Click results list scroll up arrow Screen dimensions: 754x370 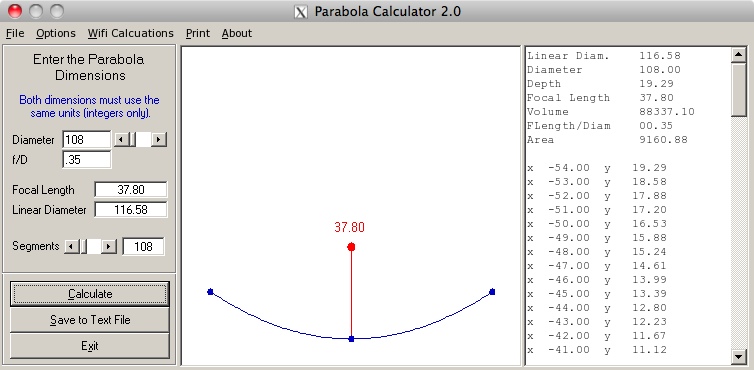click(738, 55)
